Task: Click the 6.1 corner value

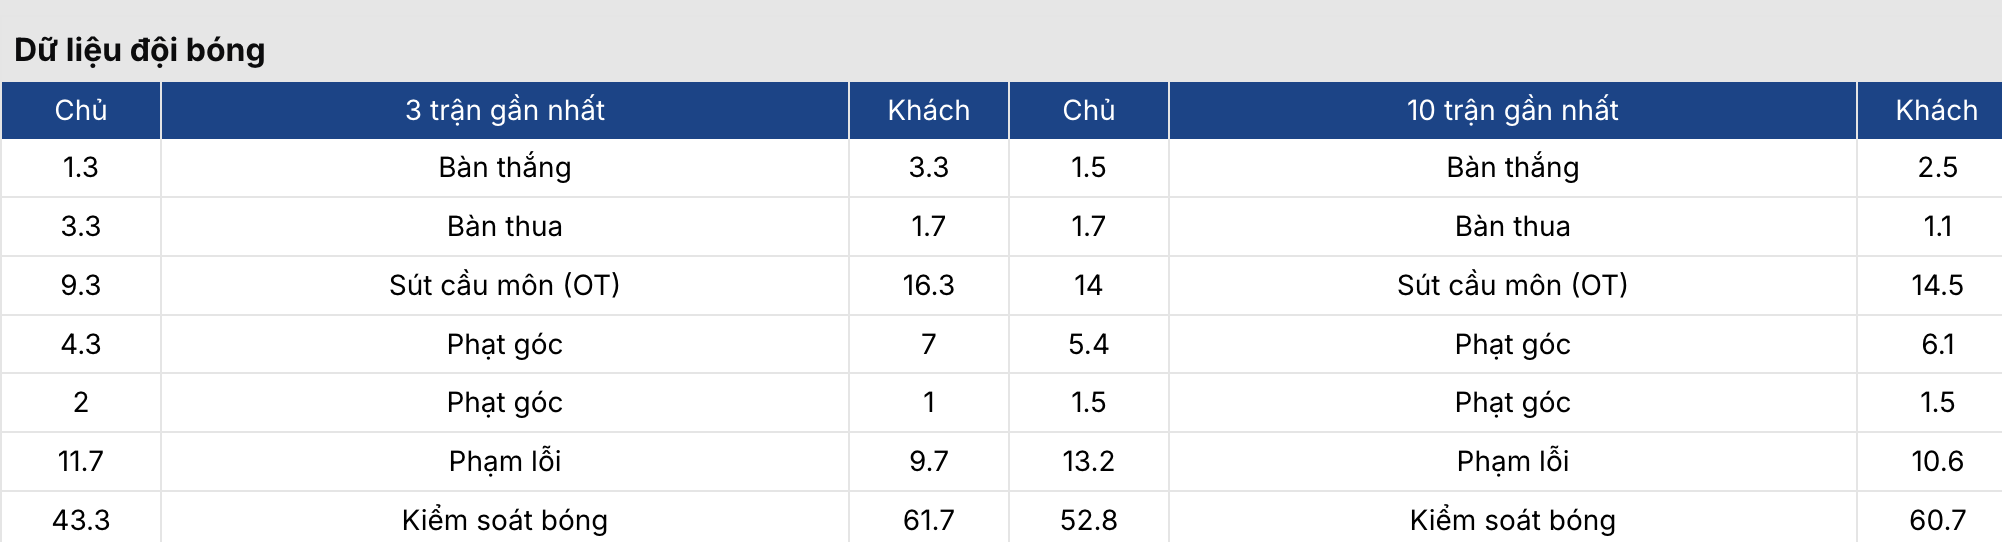Action: 1936,344
